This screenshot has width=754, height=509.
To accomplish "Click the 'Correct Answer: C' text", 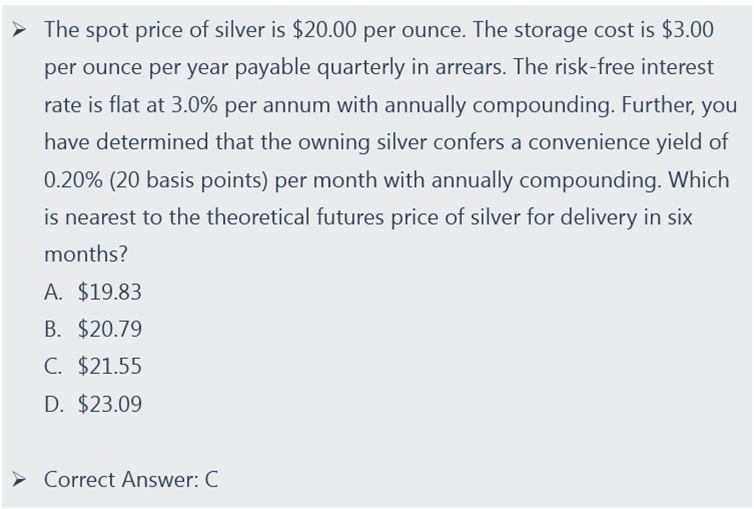I will click(x=131, y=479).
